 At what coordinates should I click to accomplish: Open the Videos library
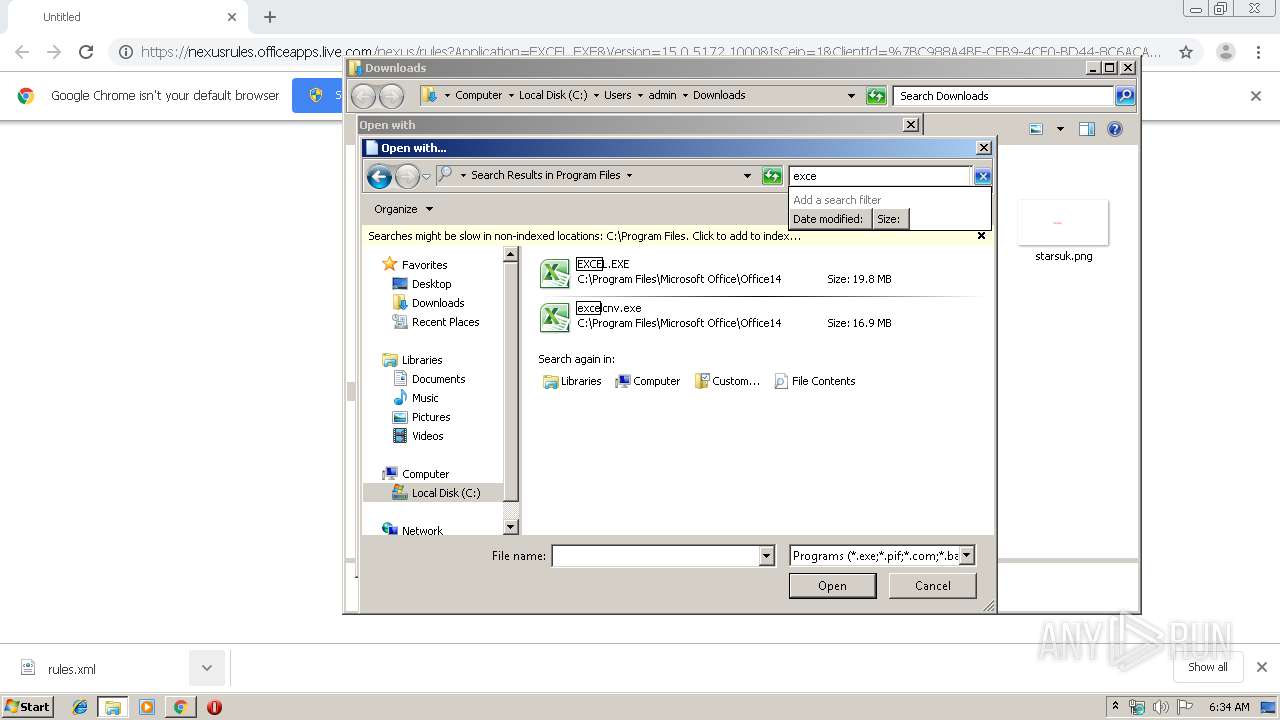pyautogui.click(x=427, y=436)
